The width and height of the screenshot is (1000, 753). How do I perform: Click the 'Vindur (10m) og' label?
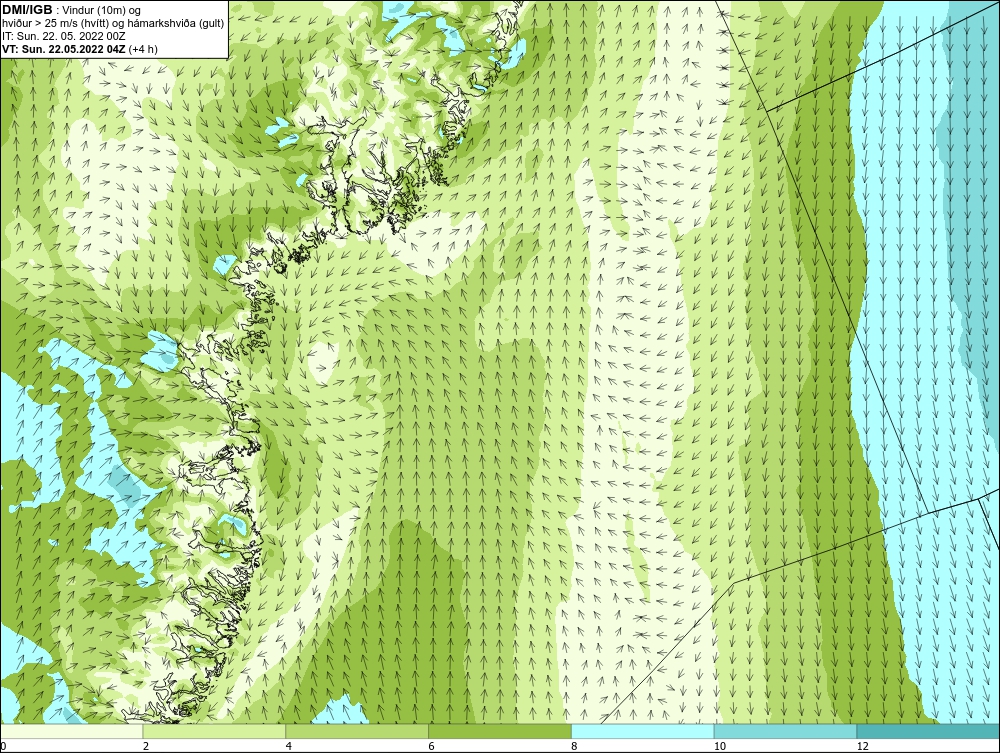102,10
